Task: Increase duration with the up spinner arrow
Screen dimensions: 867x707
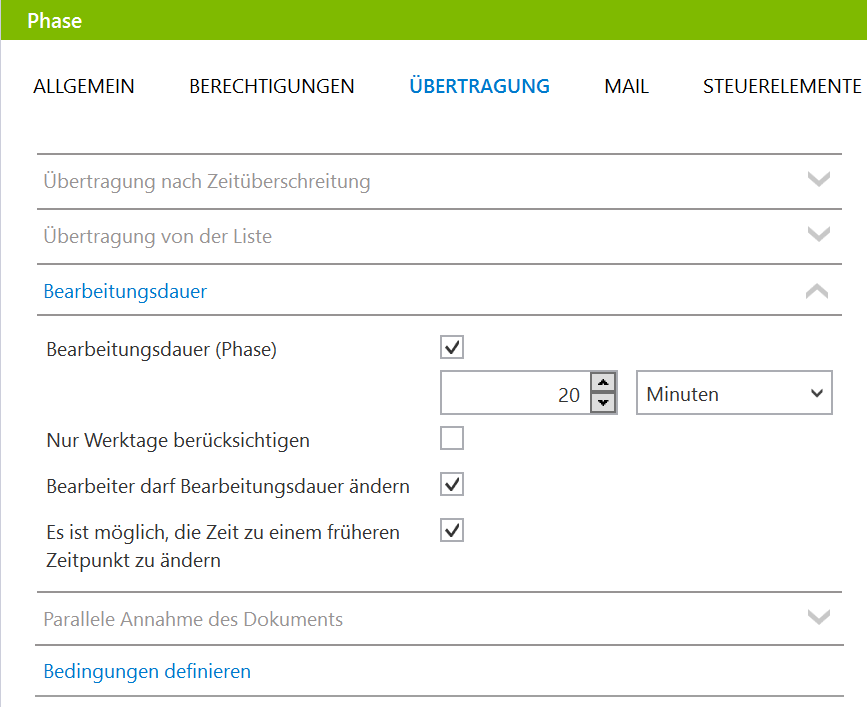Action: tap(603, 383)
